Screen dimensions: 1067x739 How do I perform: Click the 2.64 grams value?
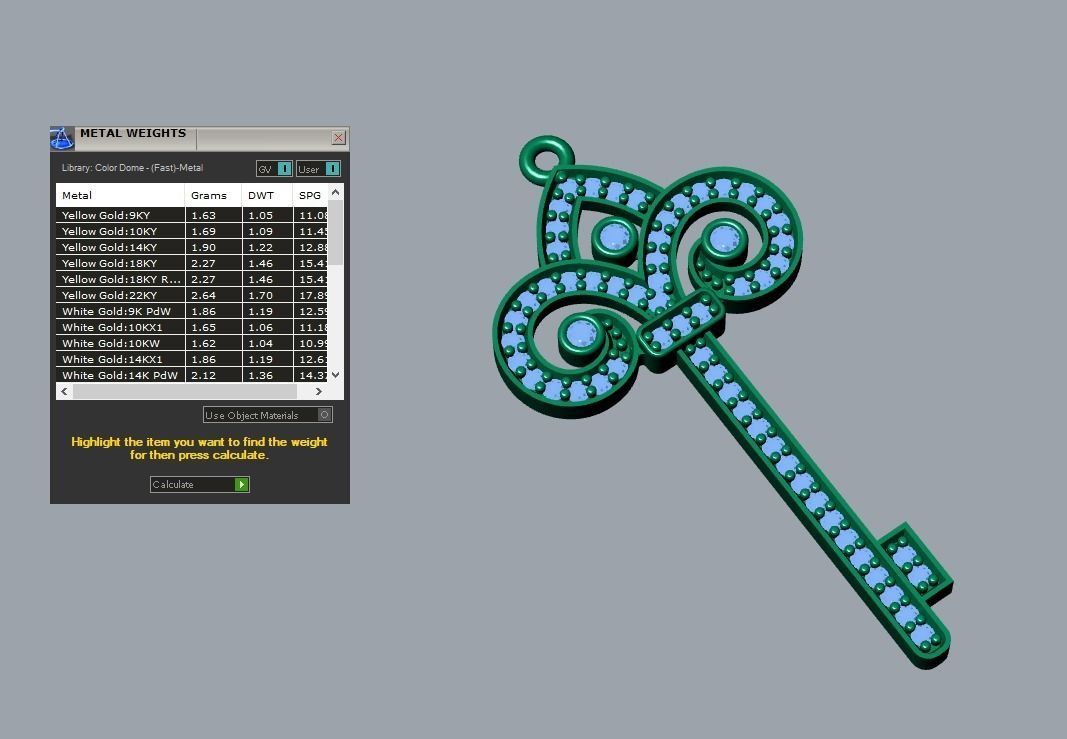[x=203, y=295]
